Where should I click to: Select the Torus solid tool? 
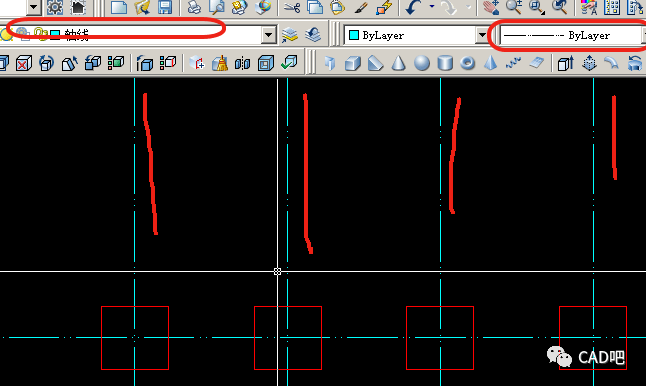pos(467,63)
